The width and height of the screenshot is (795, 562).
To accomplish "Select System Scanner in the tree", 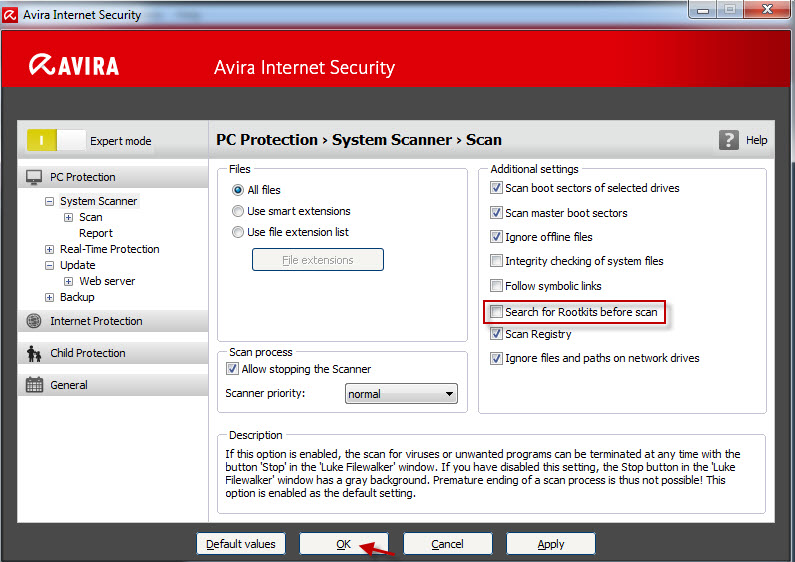I will [98, 201].
